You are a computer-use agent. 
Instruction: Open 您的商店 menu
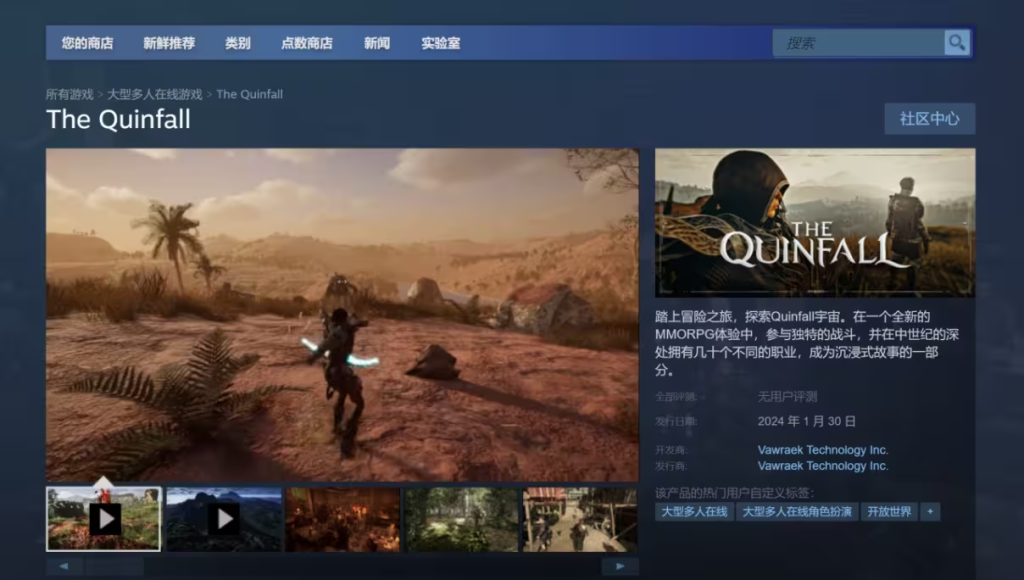[x=88, y=43]
